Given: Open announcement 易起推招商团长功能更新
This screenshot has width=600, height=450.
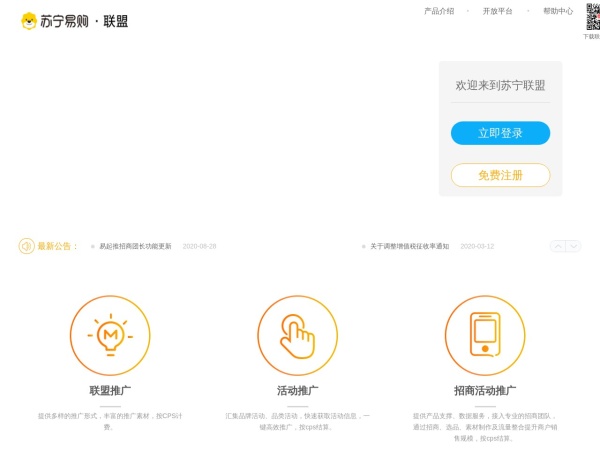Looking at the screenshot, I should 135,246.
